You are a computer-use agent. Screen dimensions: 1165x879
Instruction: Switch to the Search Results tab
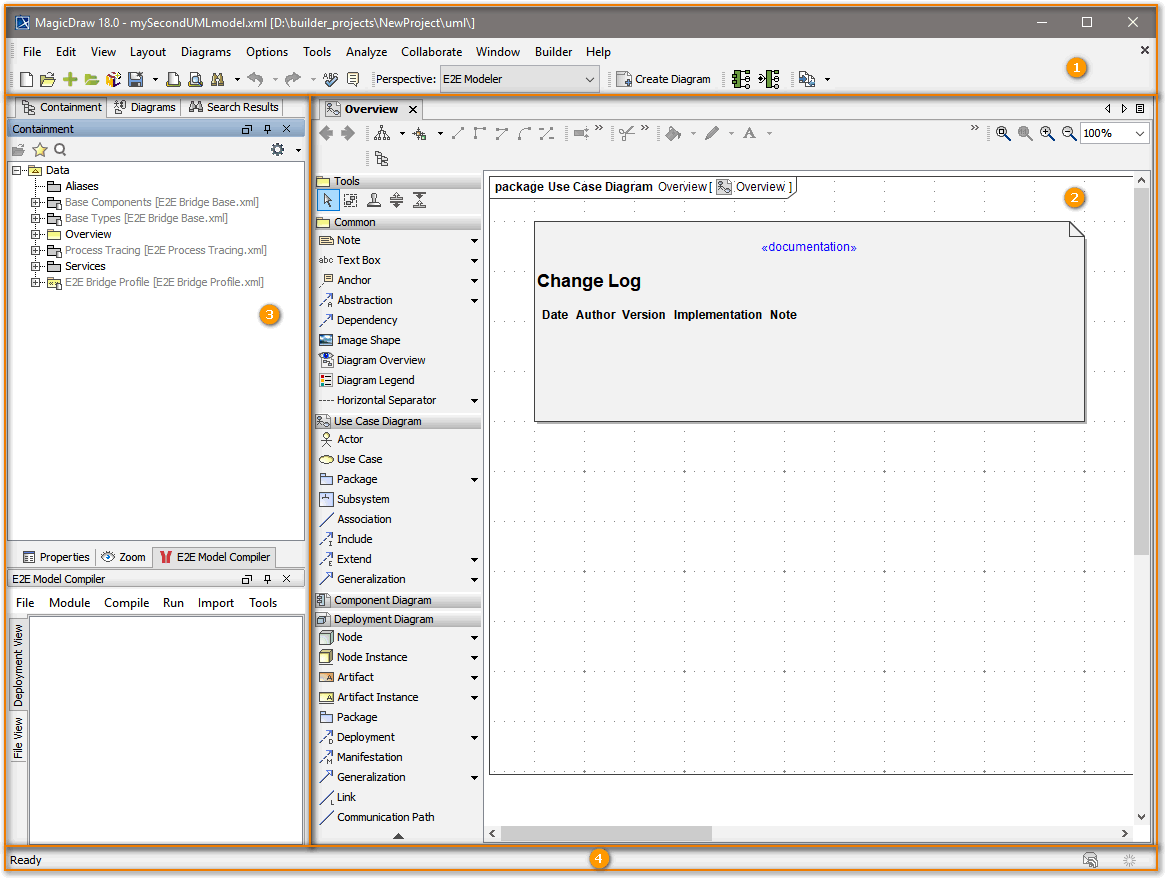coord(234,107)
